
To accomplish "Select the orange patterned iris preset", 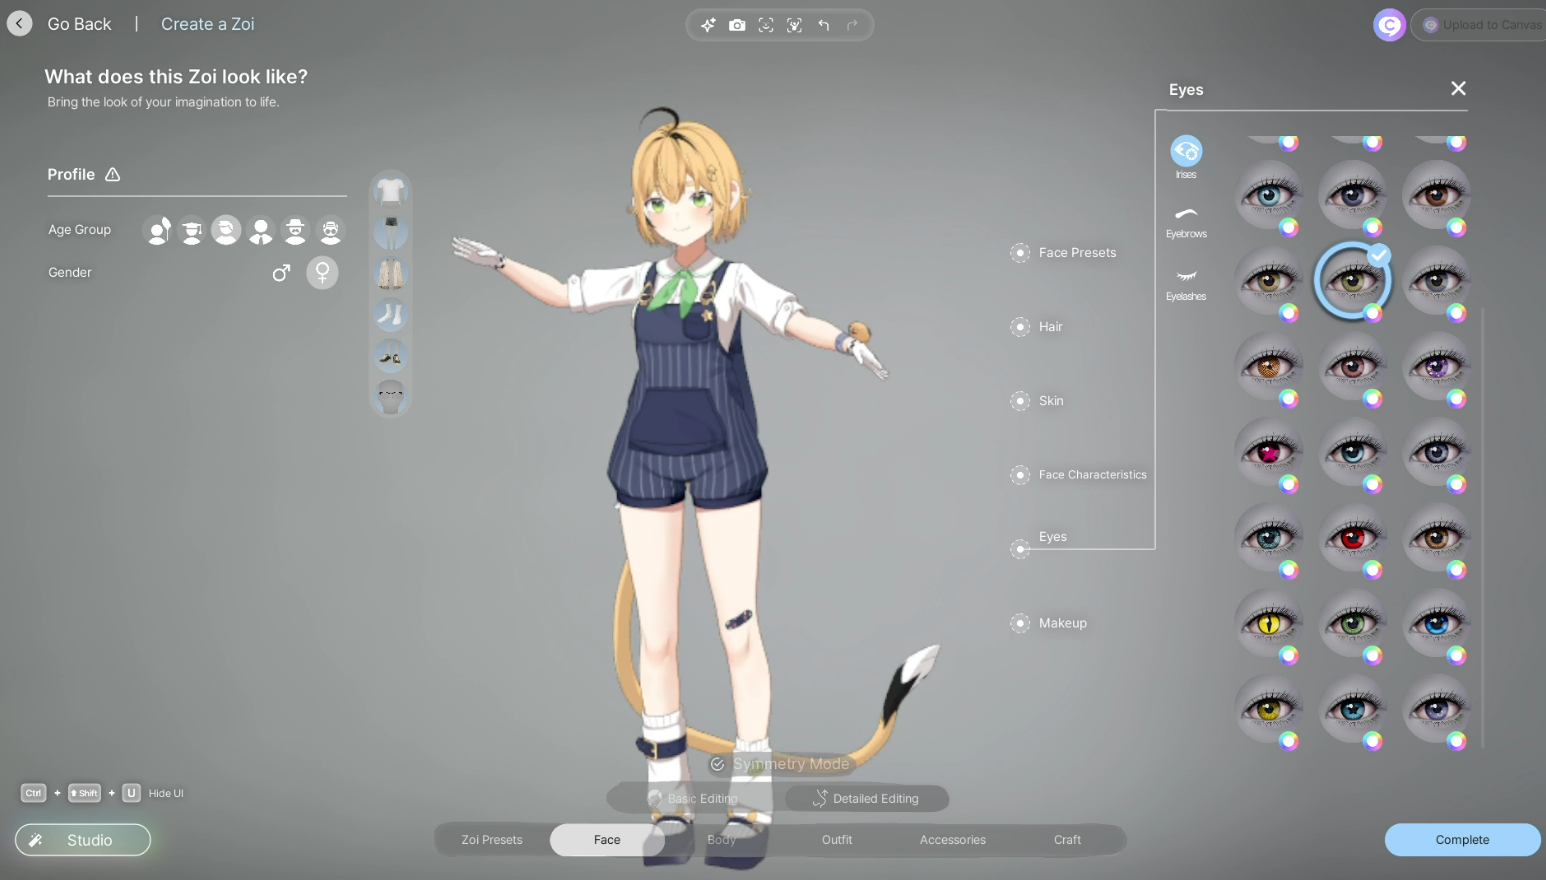I will point(1268,367).
